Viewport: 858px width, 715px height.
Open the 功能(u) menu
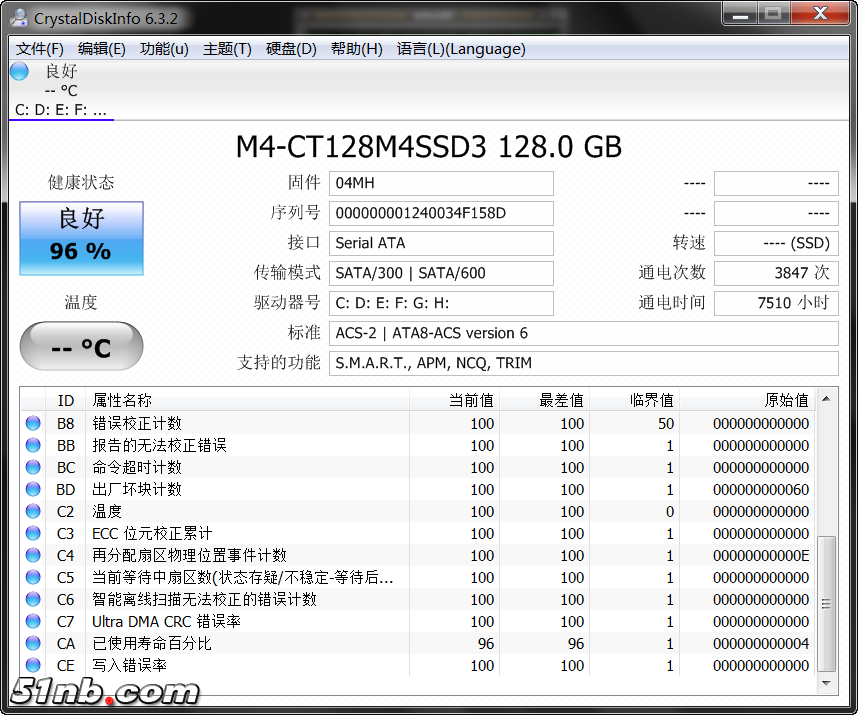164,49
